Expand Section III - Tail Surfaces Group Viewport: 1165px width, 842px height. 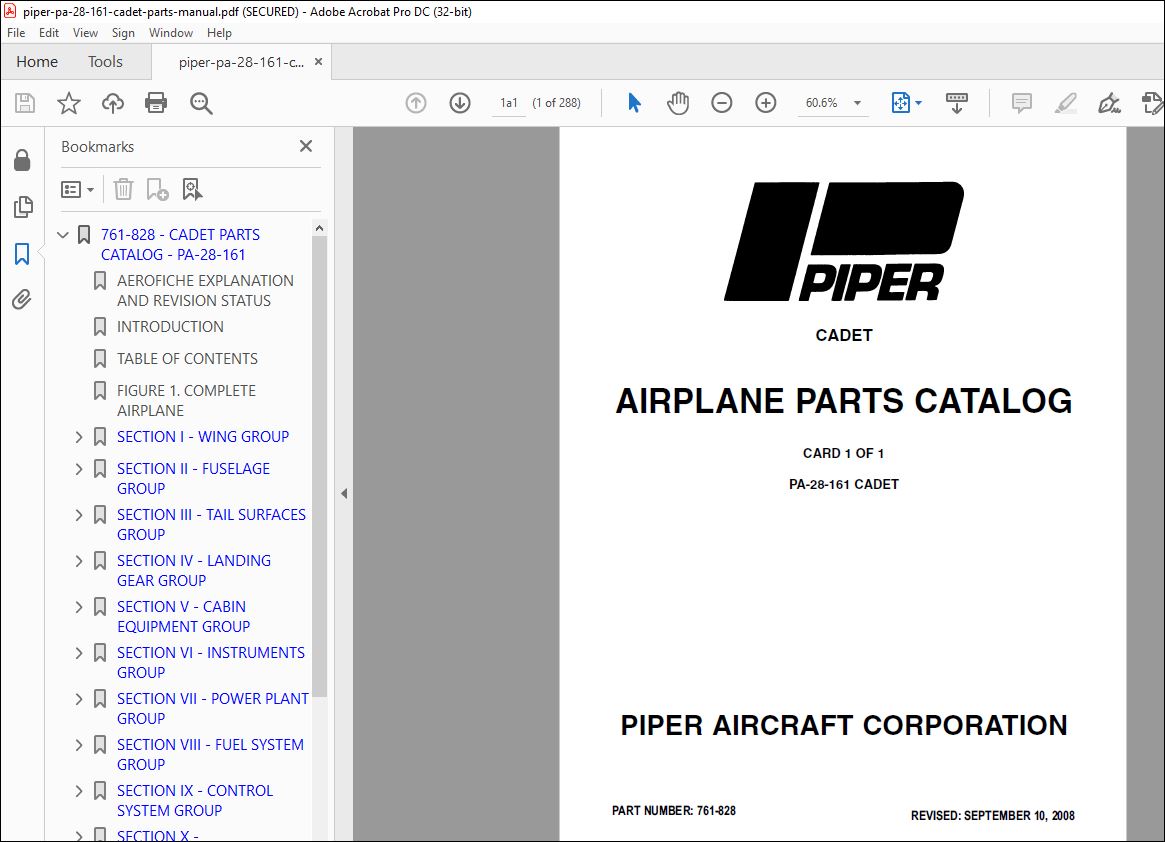tap(79, 515)
